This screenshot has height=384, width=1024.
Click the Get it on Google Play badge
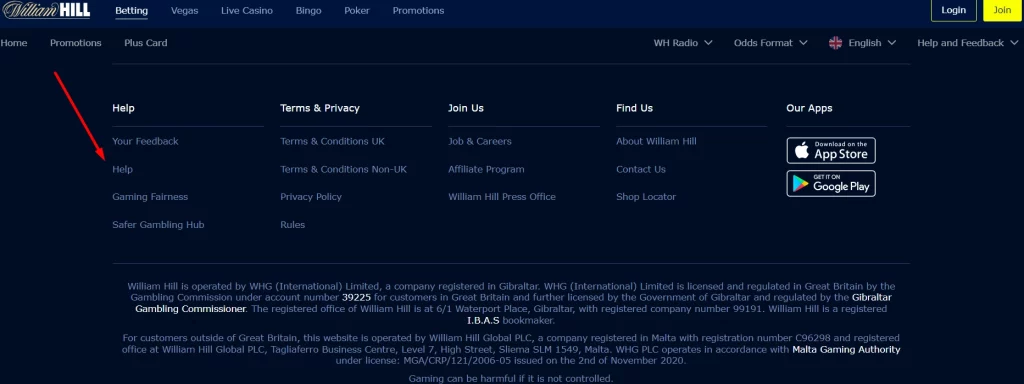[x=831, y=184]
